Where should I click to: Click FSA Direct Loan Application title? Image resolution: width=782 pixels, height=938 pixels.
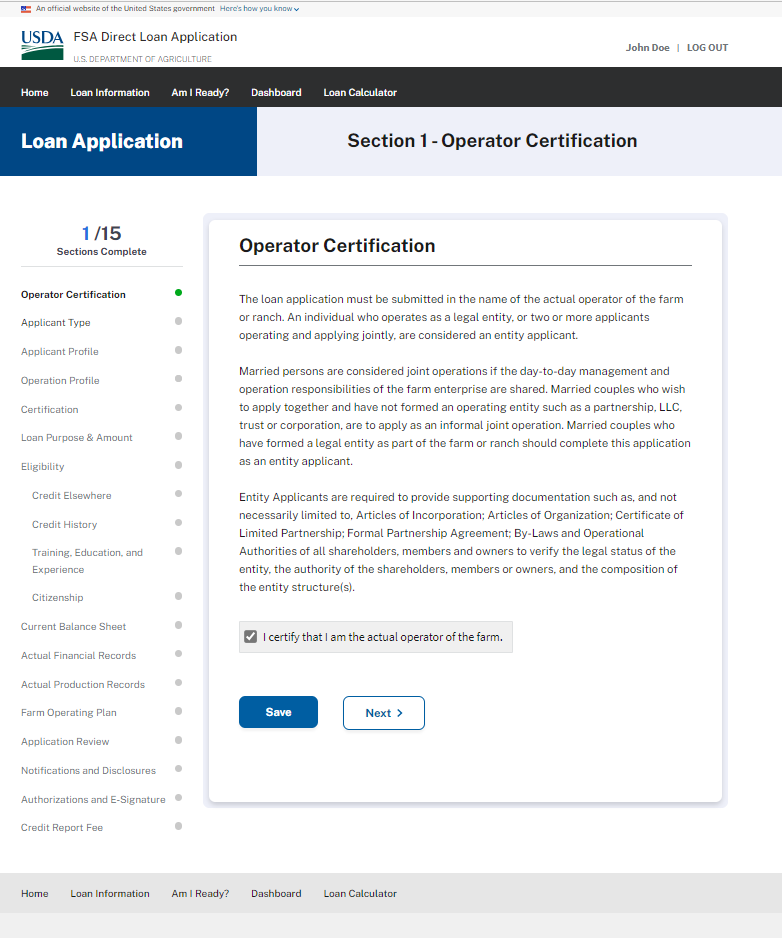[x=156, y=37]
